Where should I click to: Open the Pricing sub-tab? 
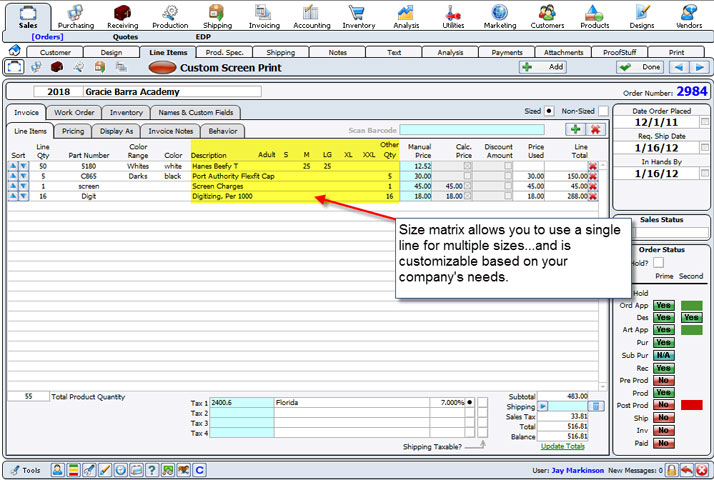pos(73,131)
